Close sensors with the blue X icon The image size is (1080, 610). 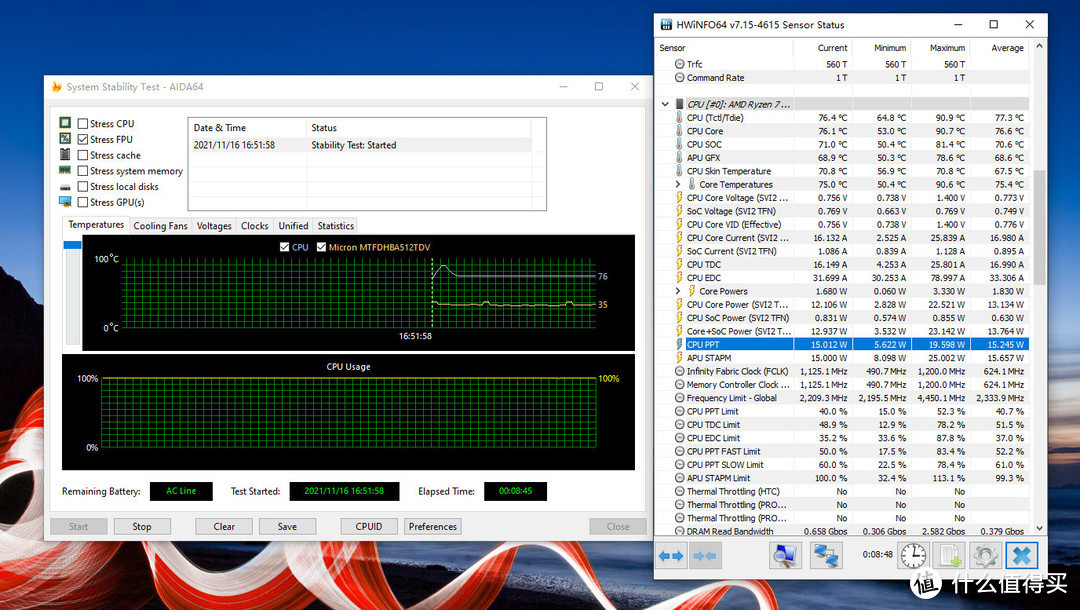click(x=1021, y=556)
